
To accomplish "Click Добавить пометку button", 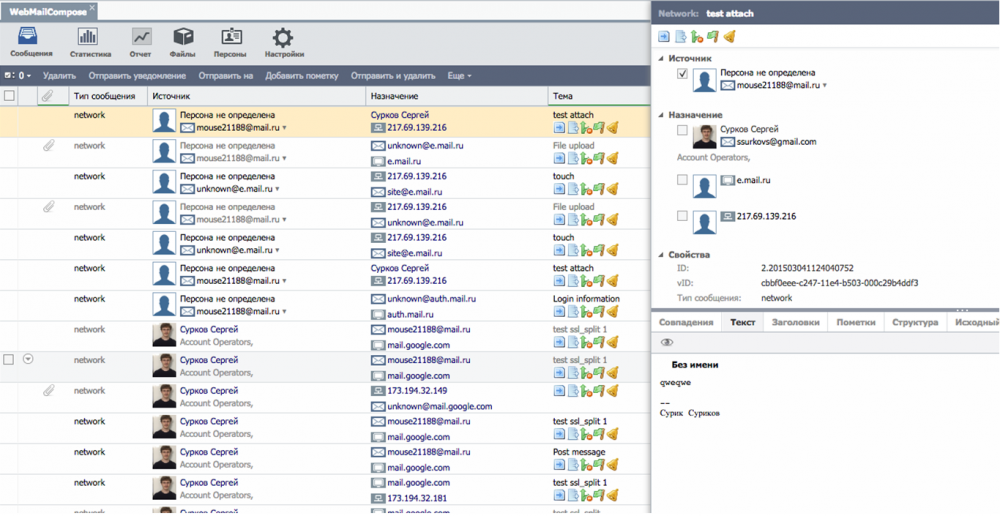I will 302,75.
